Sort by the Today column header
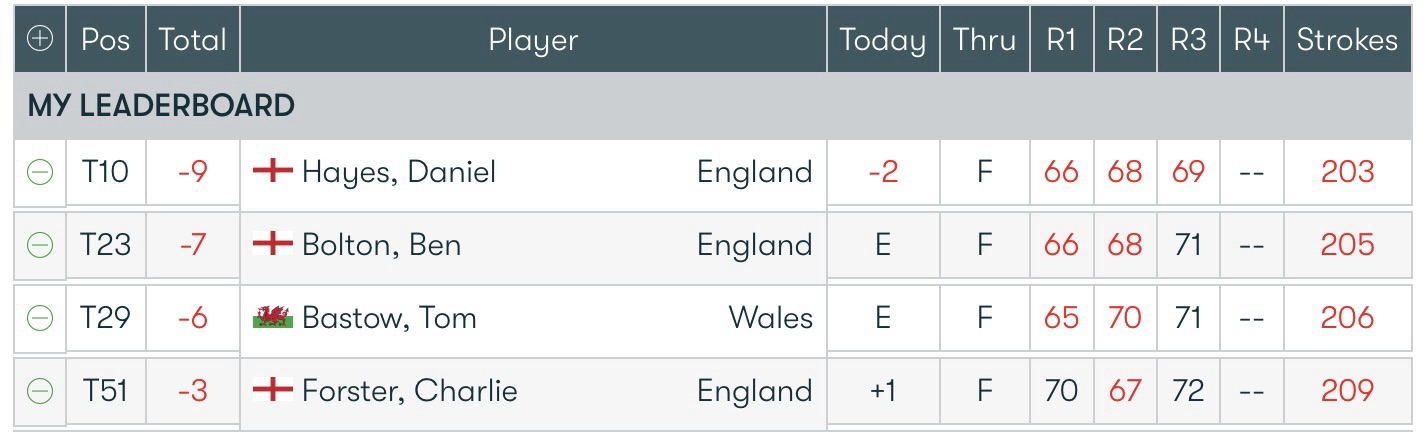This screenshot has width=1423, height=432. pos(882,40)
